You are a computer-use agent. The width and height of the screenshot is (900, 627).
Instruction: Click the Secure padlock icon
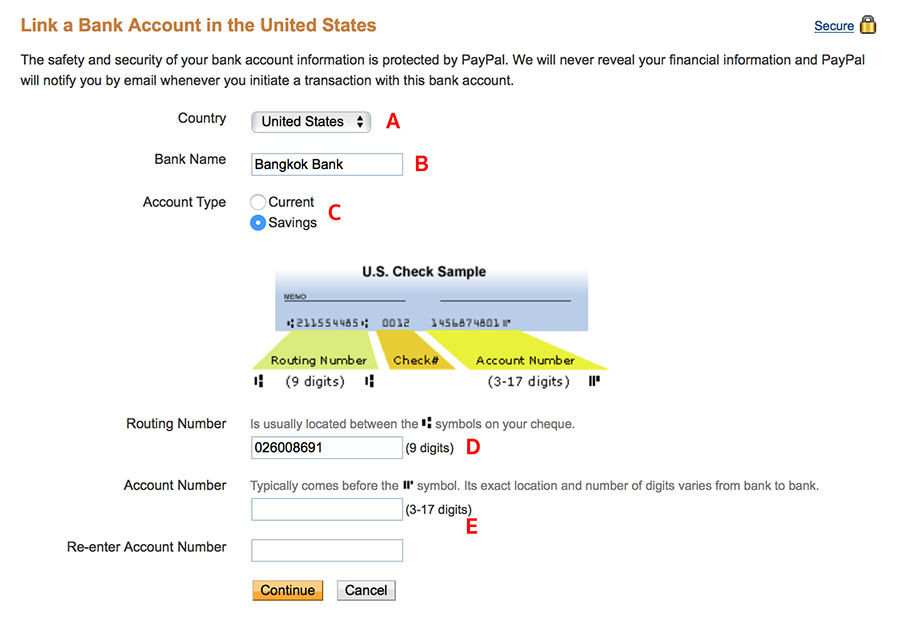coord(868,25)
